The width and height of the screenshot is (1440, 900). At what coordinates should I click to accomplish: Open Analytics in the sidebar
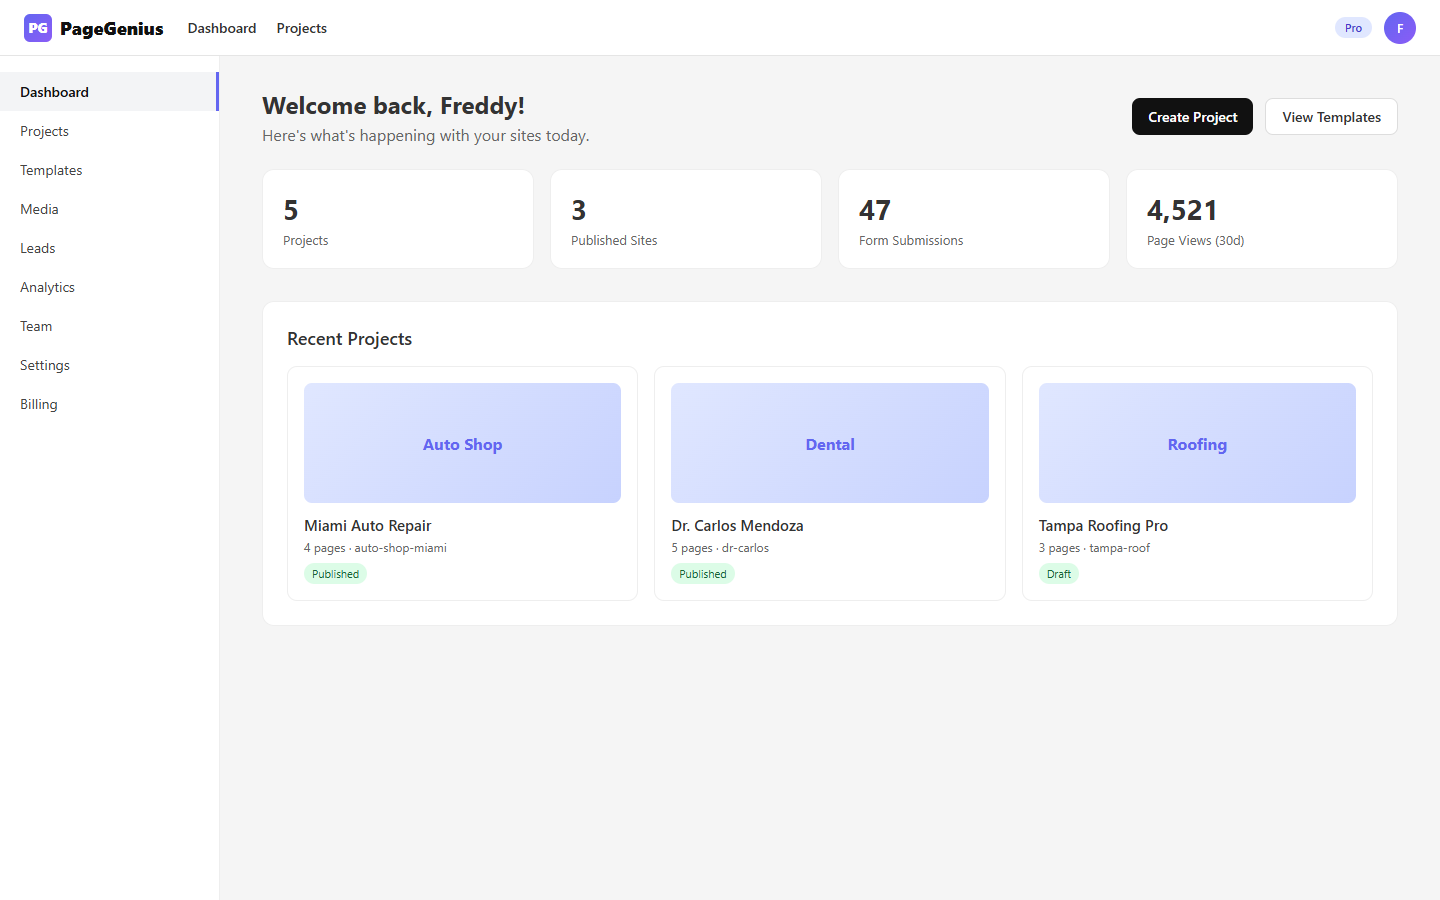(x=109, y=287)
